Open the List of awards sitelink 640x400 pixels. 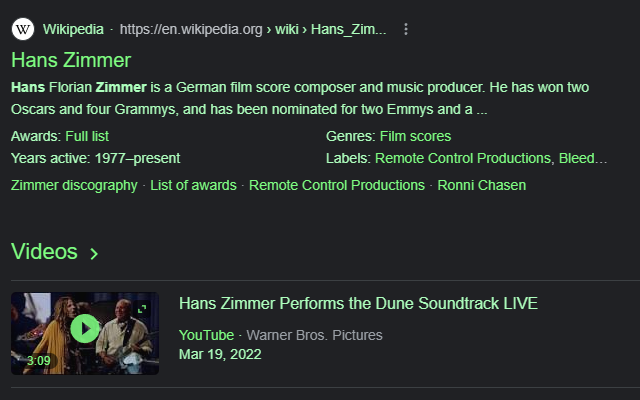193,185
